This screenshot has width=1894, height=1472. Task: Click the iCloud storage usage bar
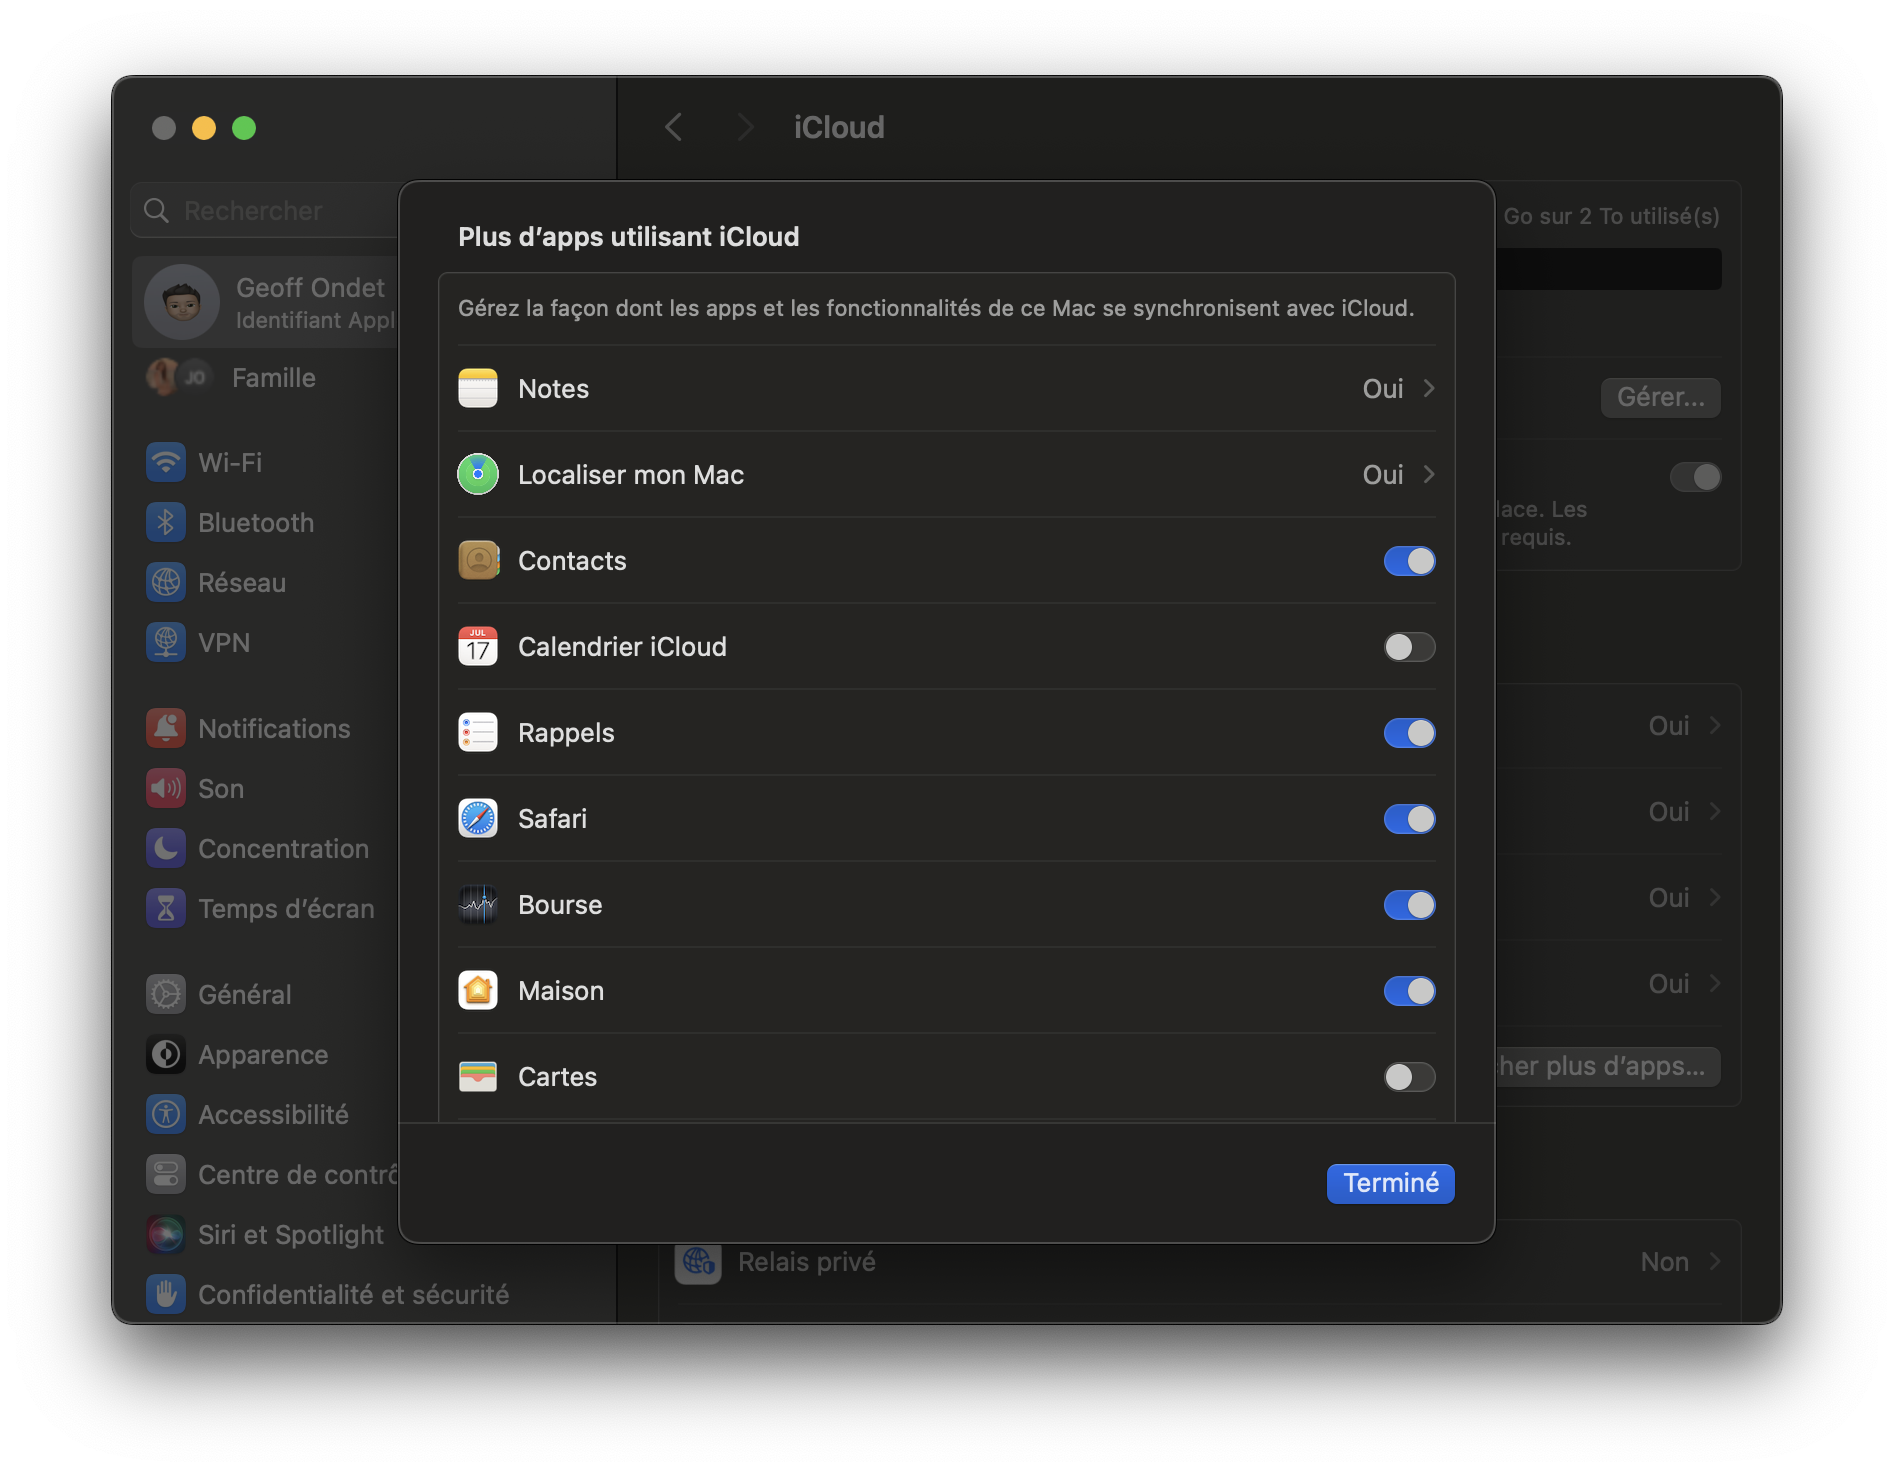click(1608, 269)
